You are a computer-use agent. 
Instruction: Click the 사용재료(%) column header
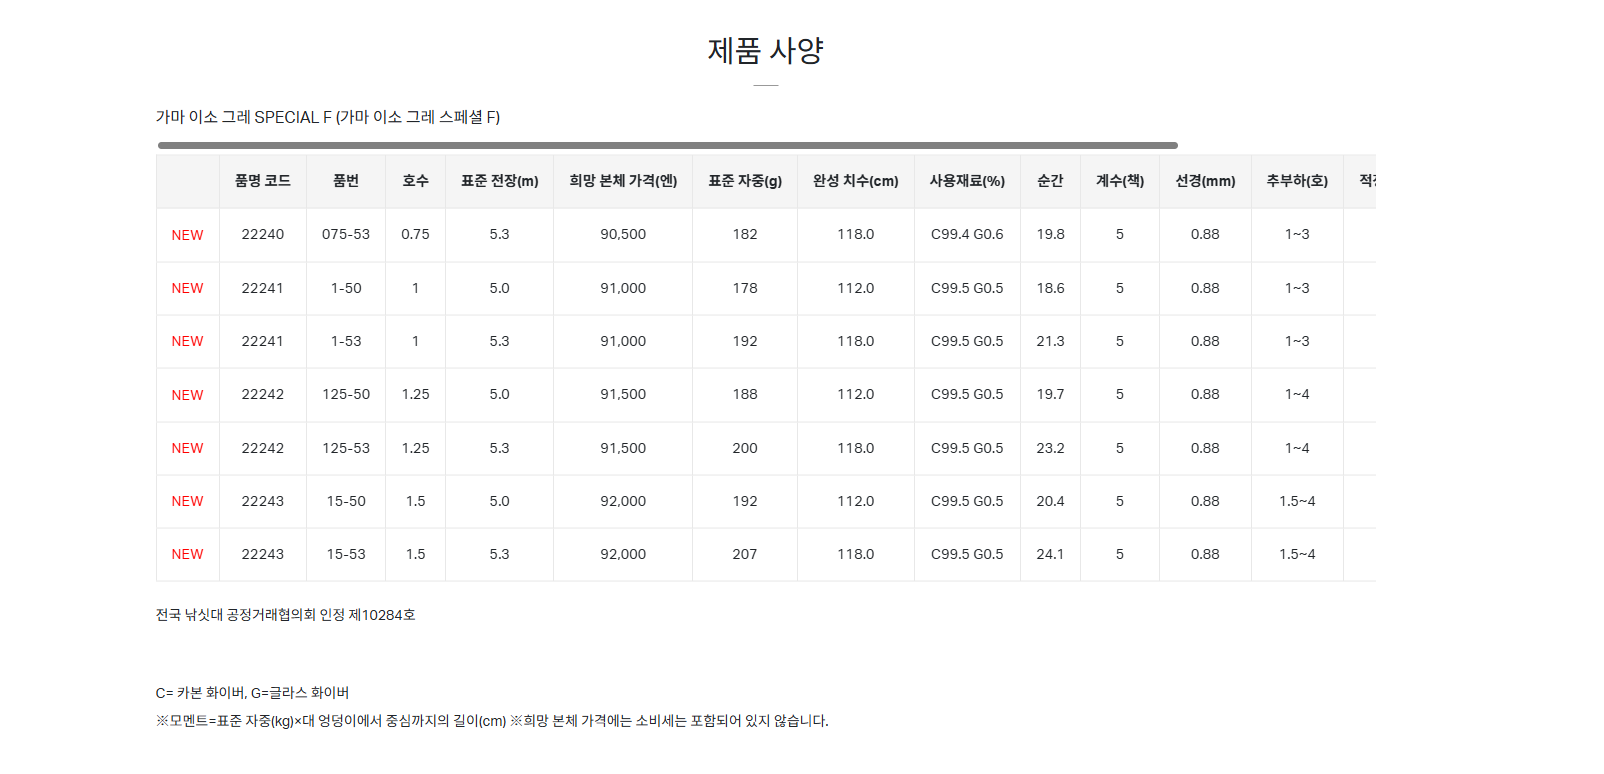pyautogui.click(x=967, y=181)
